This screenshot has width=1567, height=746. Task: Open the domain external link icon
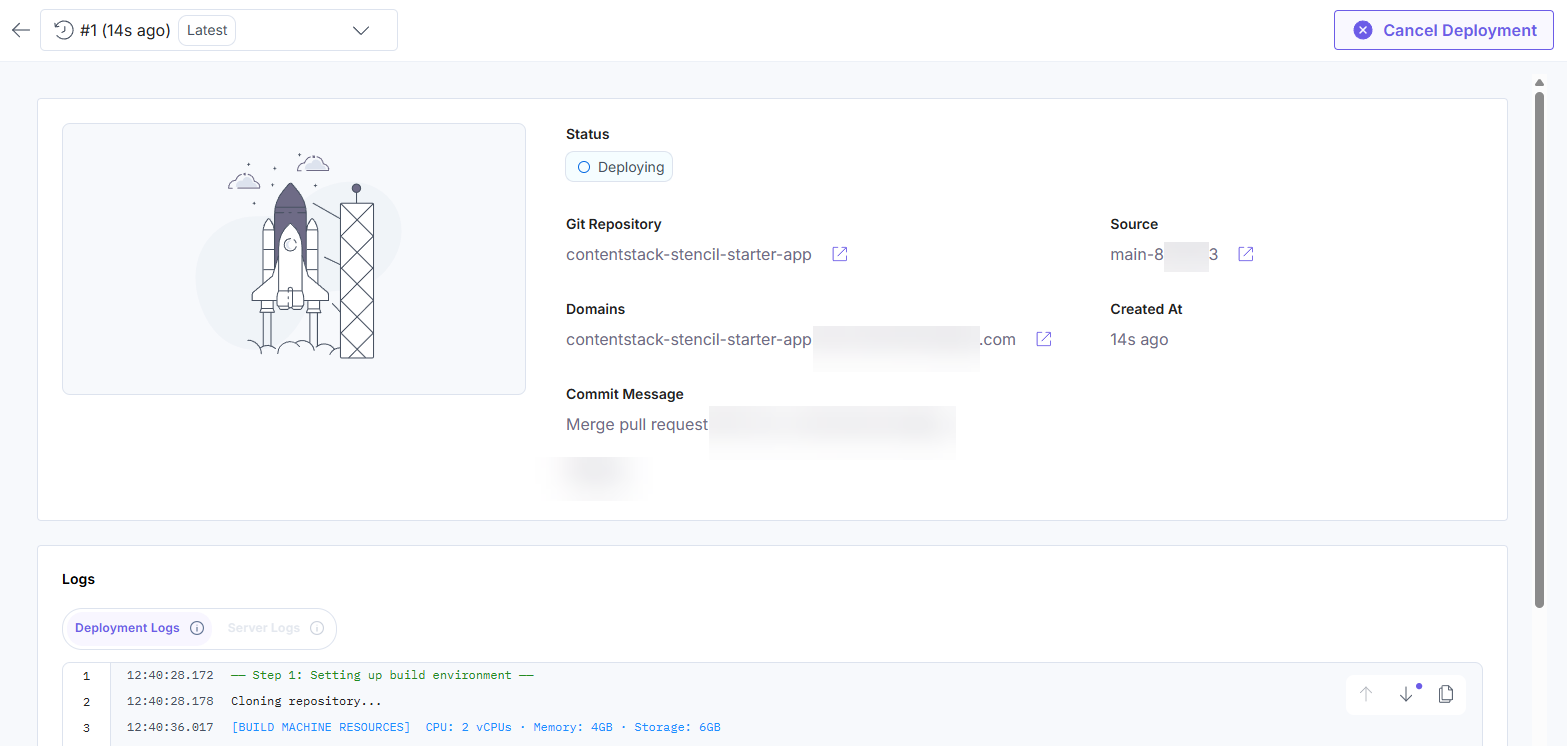(1043, 339)
